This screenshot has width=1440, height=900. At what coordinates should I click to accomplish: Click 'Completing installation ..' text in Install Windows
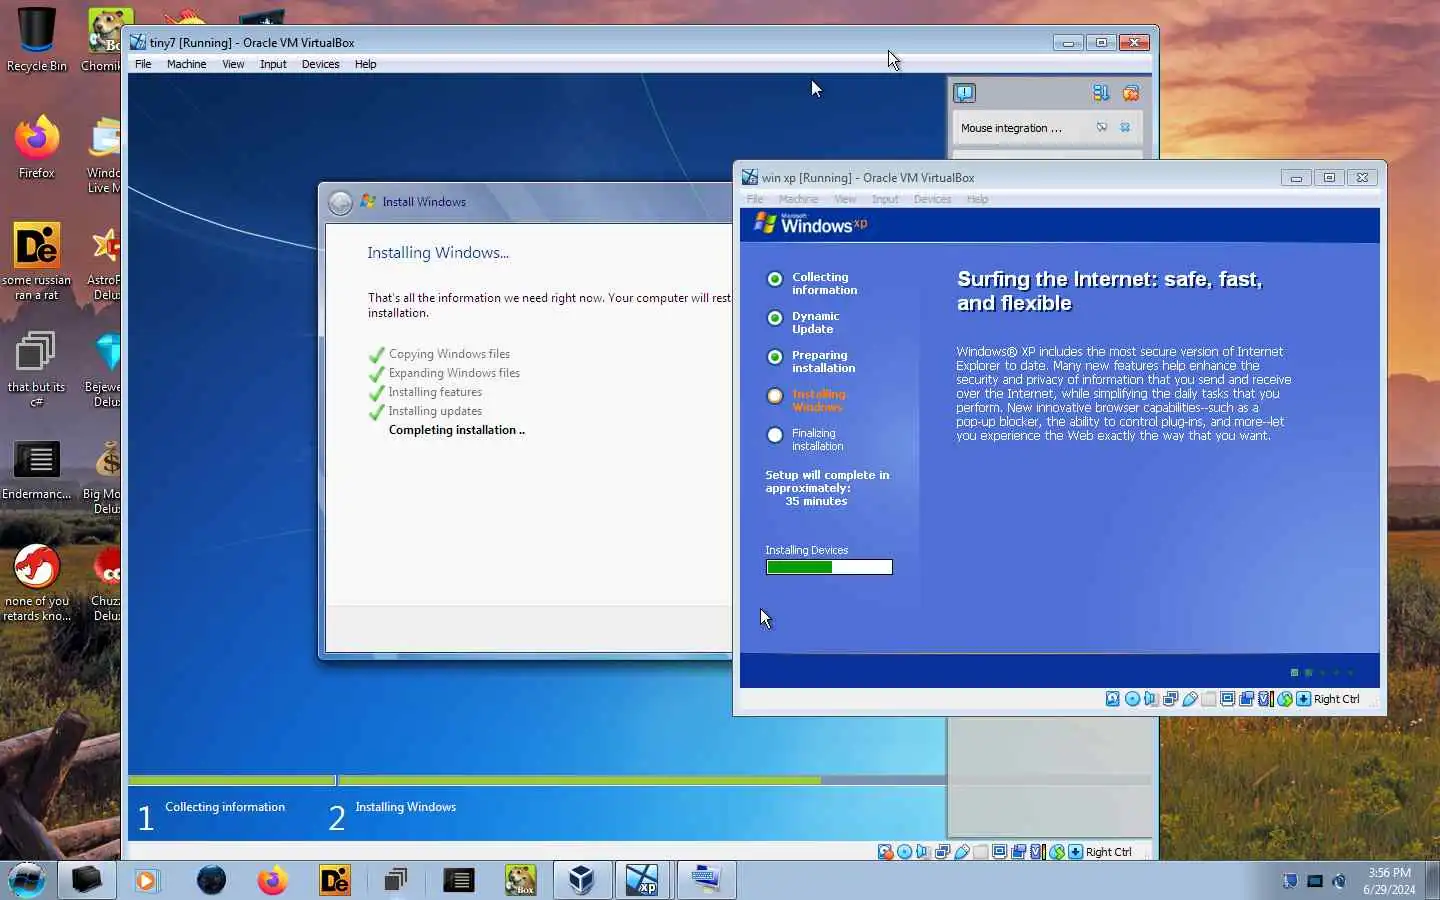(456, 430)
